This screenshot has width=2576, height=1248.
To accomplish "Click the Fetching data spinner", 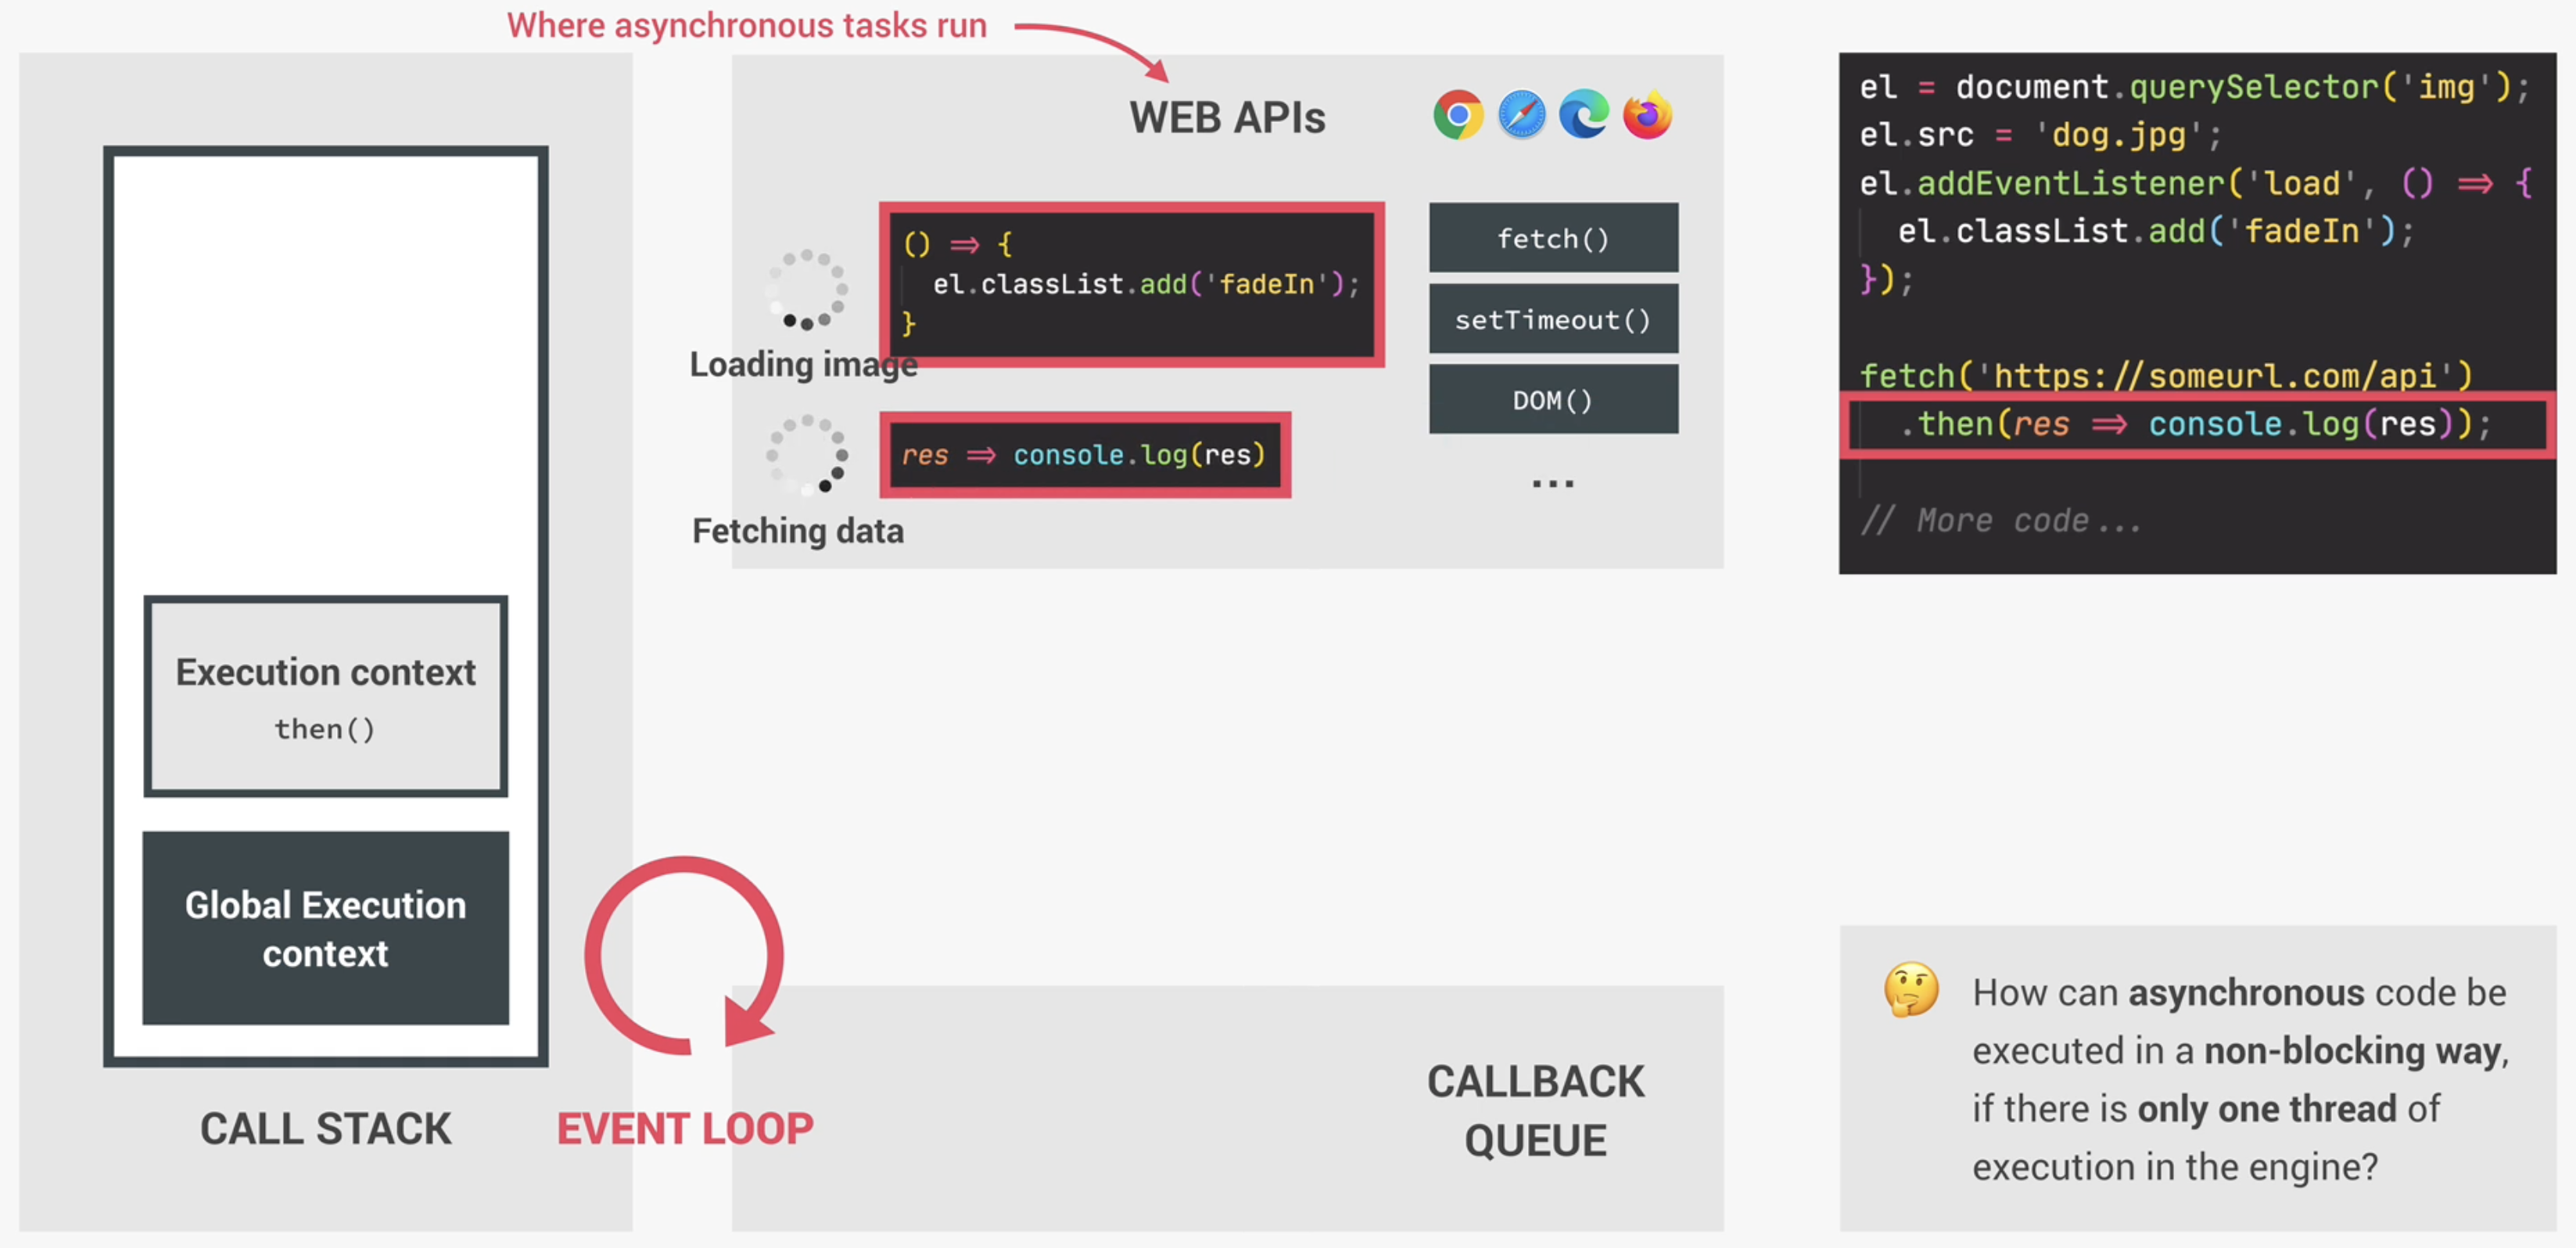I will pos(807,455).
